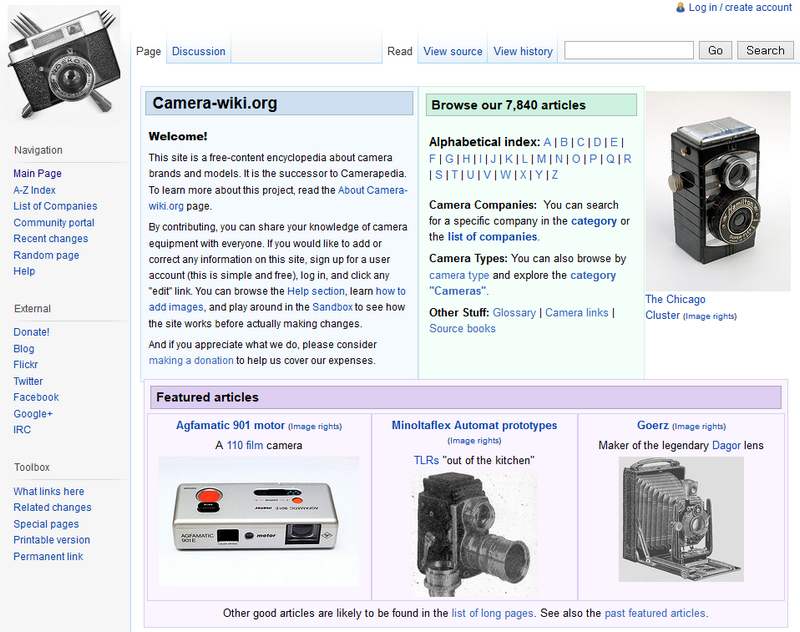Open the camera type link
The width and height of the screenshot is (800, 632).
pos(459,275)
